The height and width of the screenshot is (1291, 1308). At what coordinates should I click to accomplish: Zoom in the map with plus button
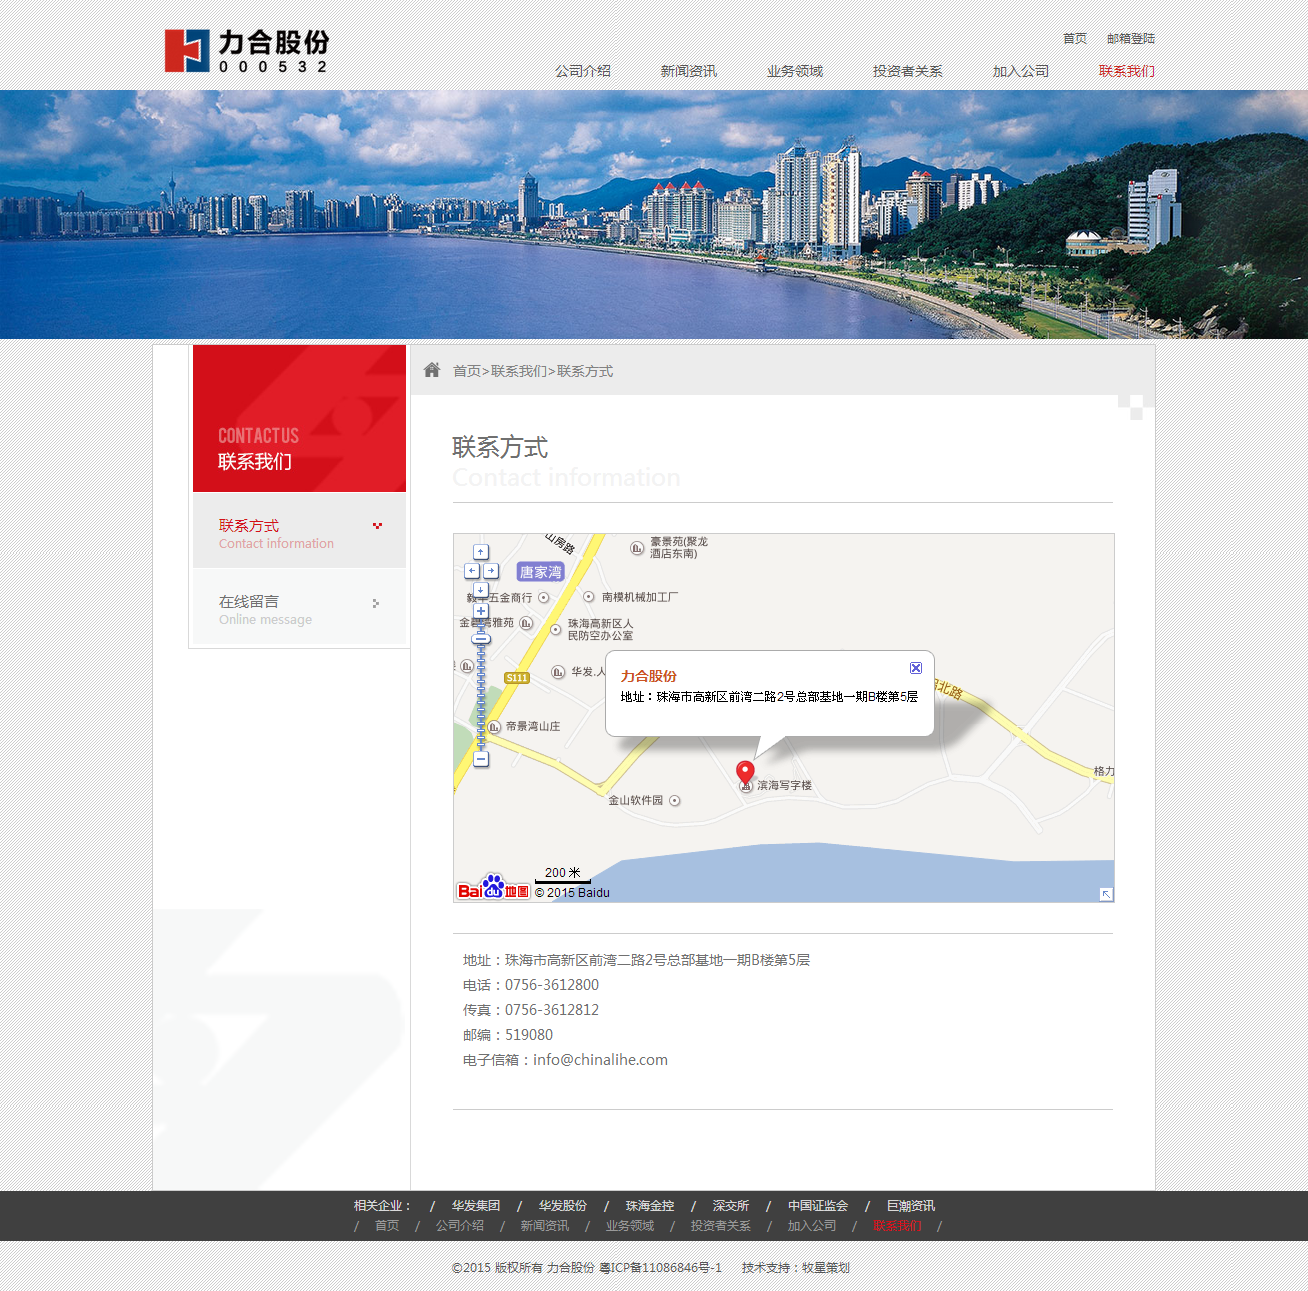(x=481, y=611)
